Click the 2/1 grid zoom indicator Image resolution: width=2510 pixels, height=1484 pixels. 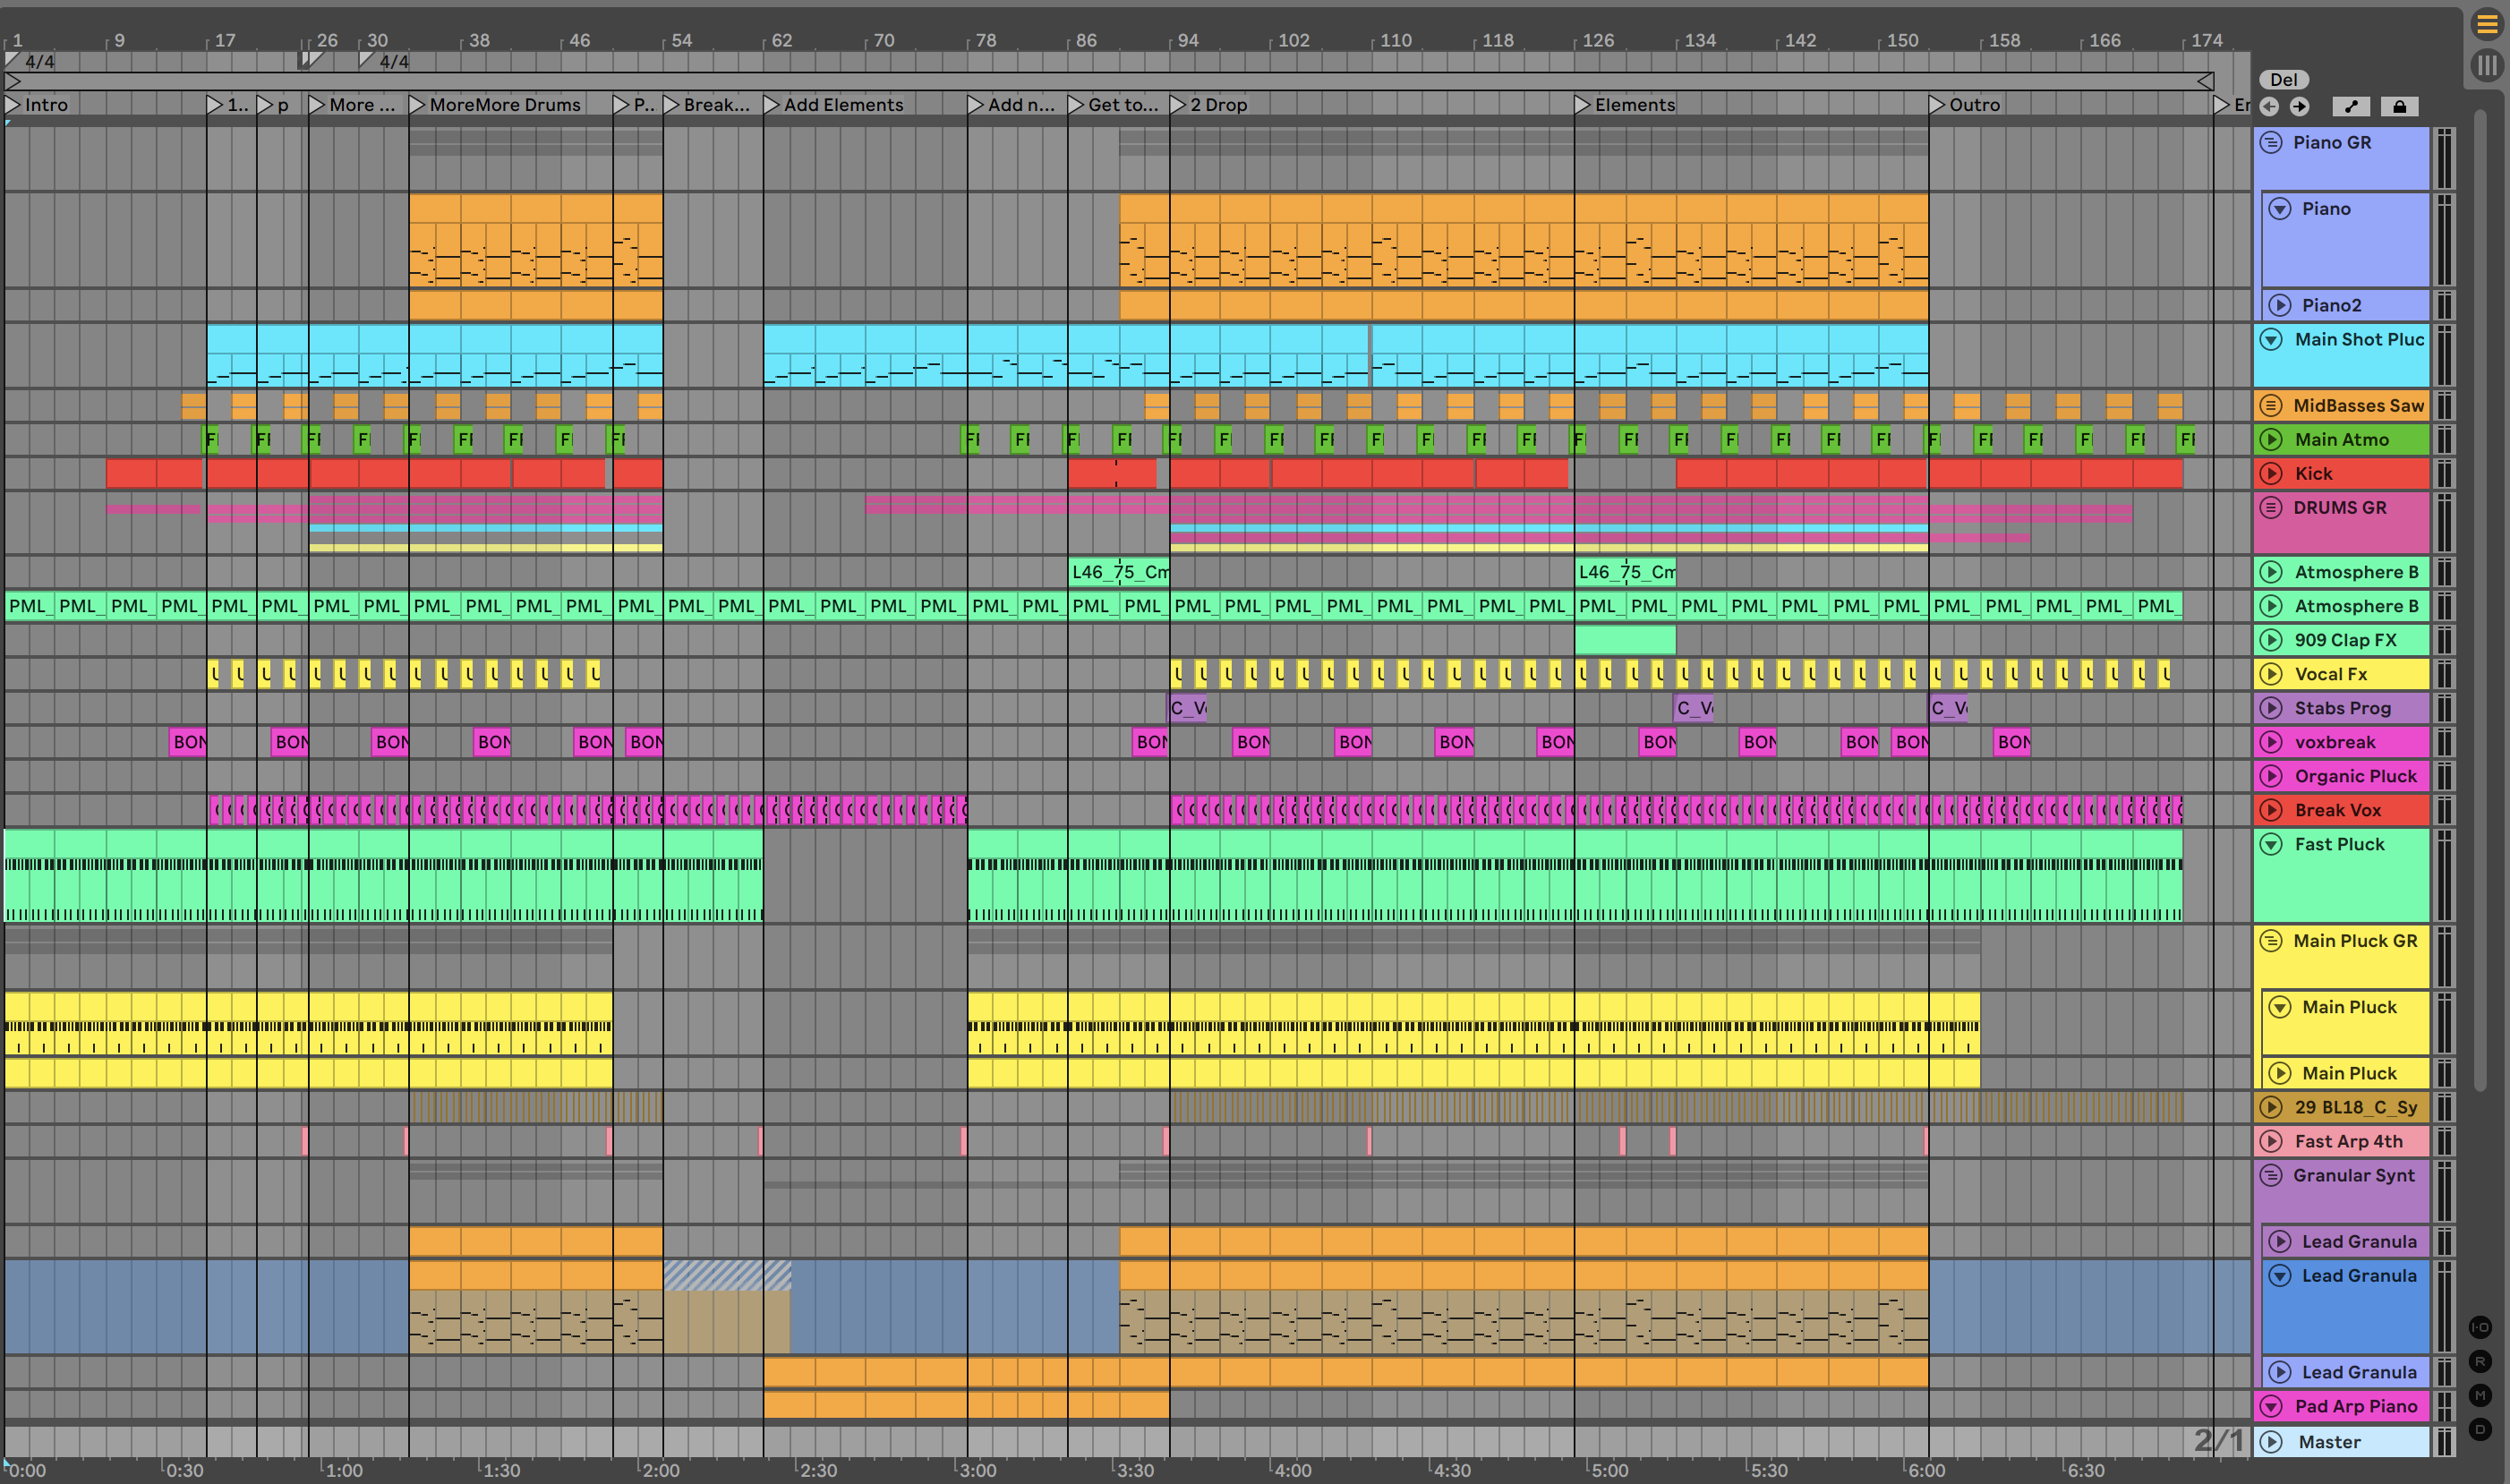click(2218, 1441)
